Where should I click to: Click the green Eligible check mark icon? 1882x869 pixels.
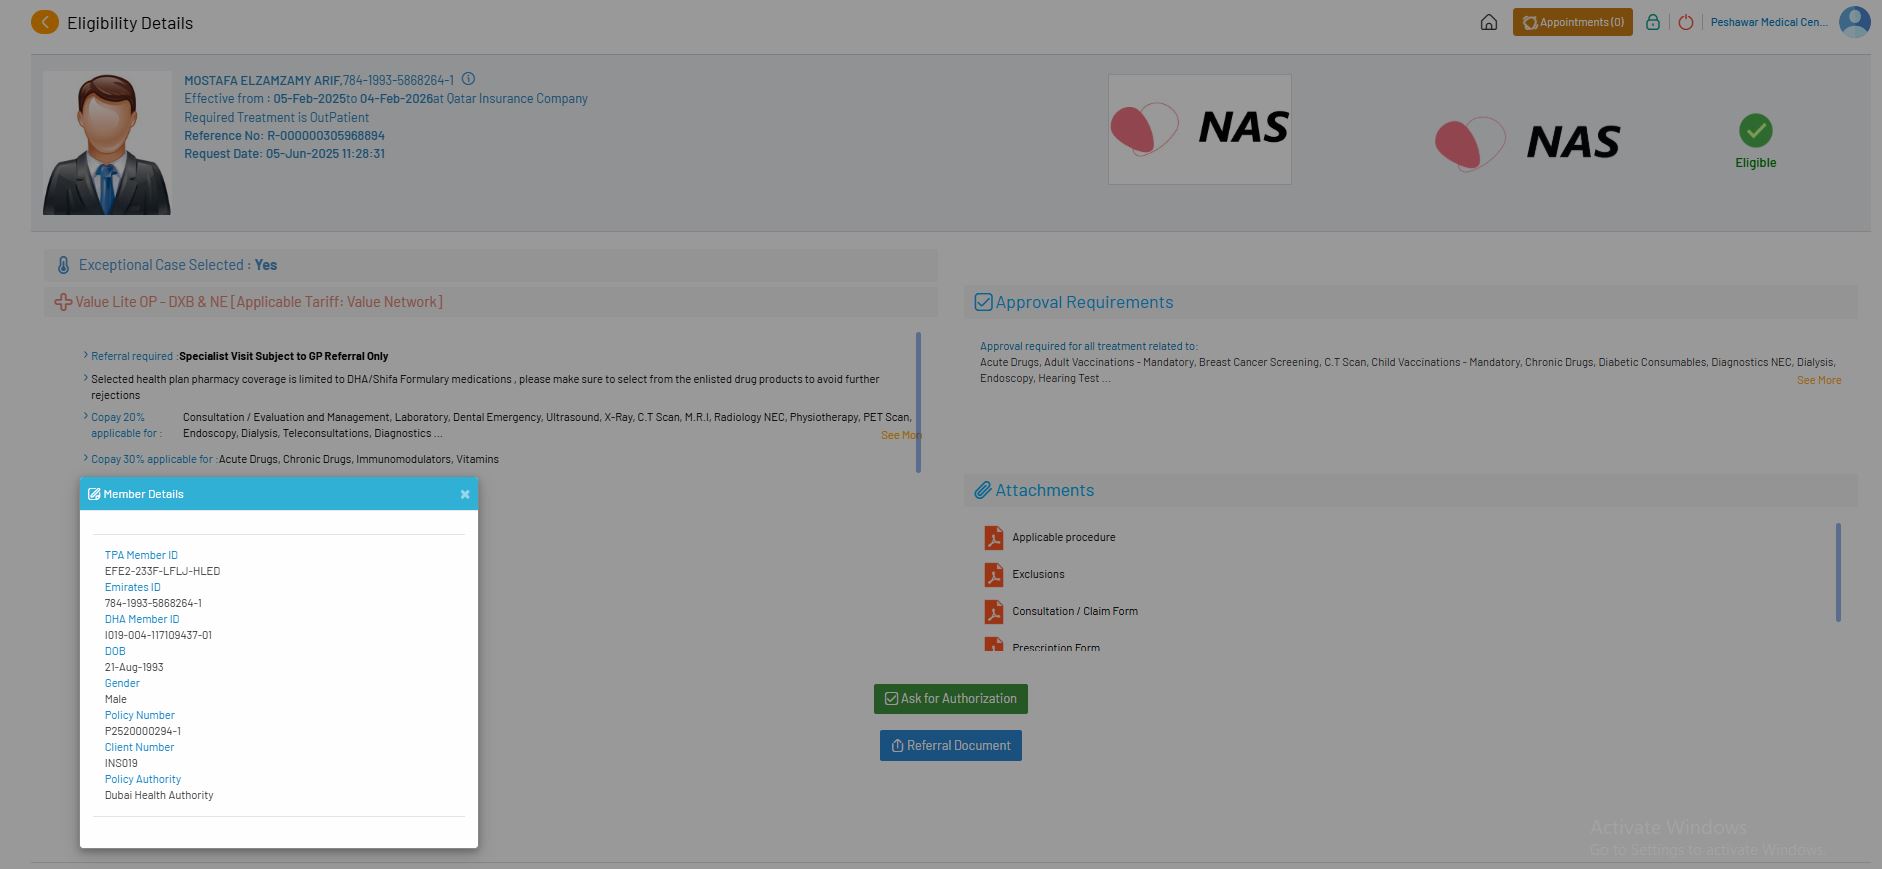(x=1755, y=130)
